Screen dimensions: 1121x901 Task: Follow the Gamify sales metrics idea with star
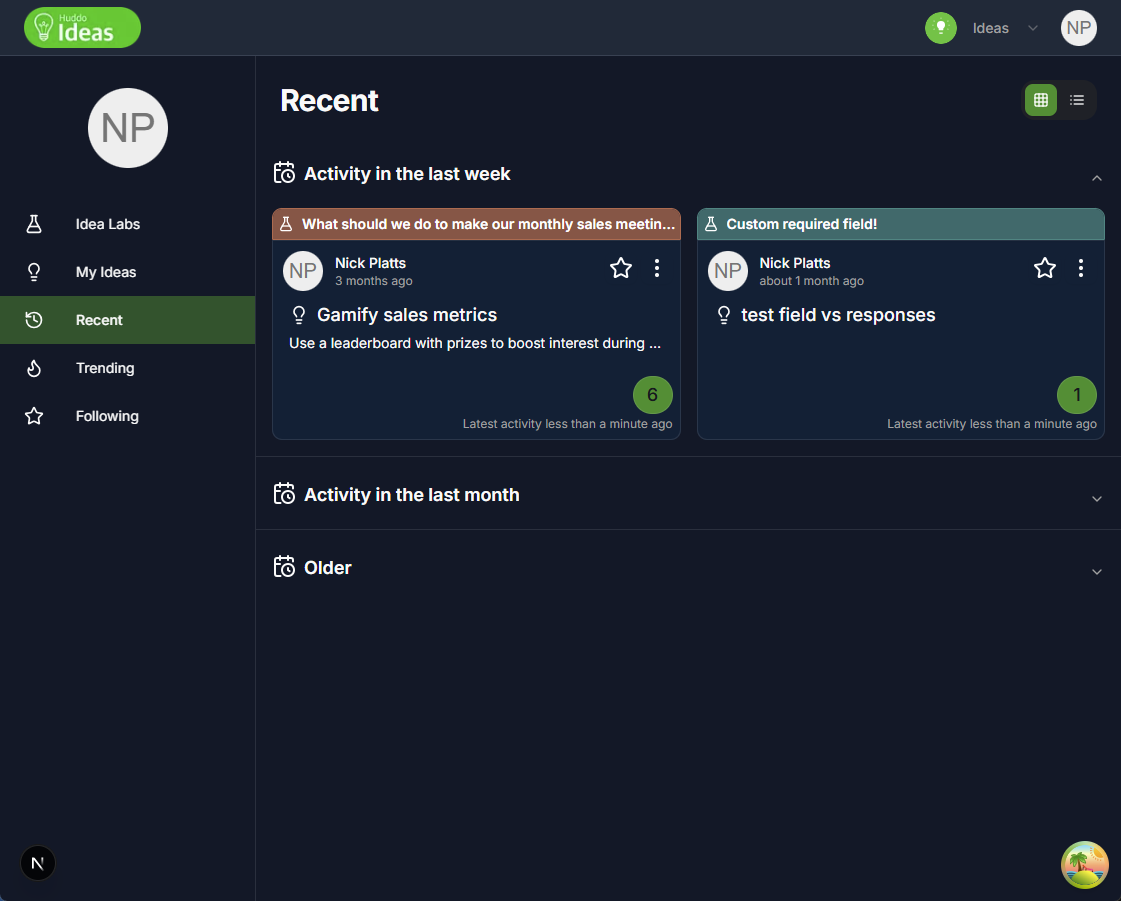point(621,268)
